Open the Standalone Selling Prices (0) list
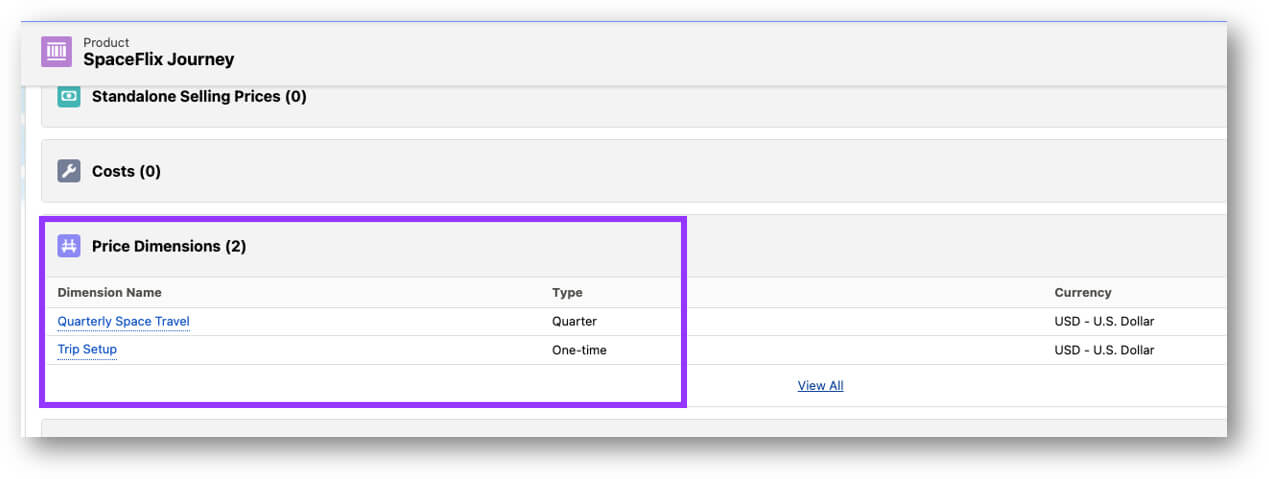Image resolution: width=1269 pixels, height=479 pixels. (199, 97)
